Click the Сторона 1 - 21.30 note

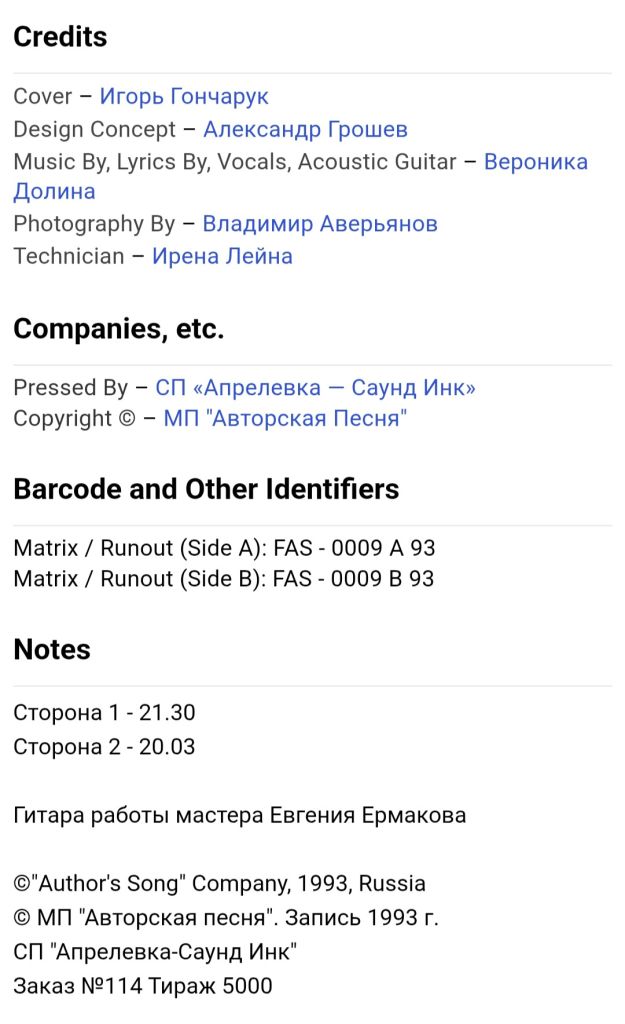click(104, 712)
